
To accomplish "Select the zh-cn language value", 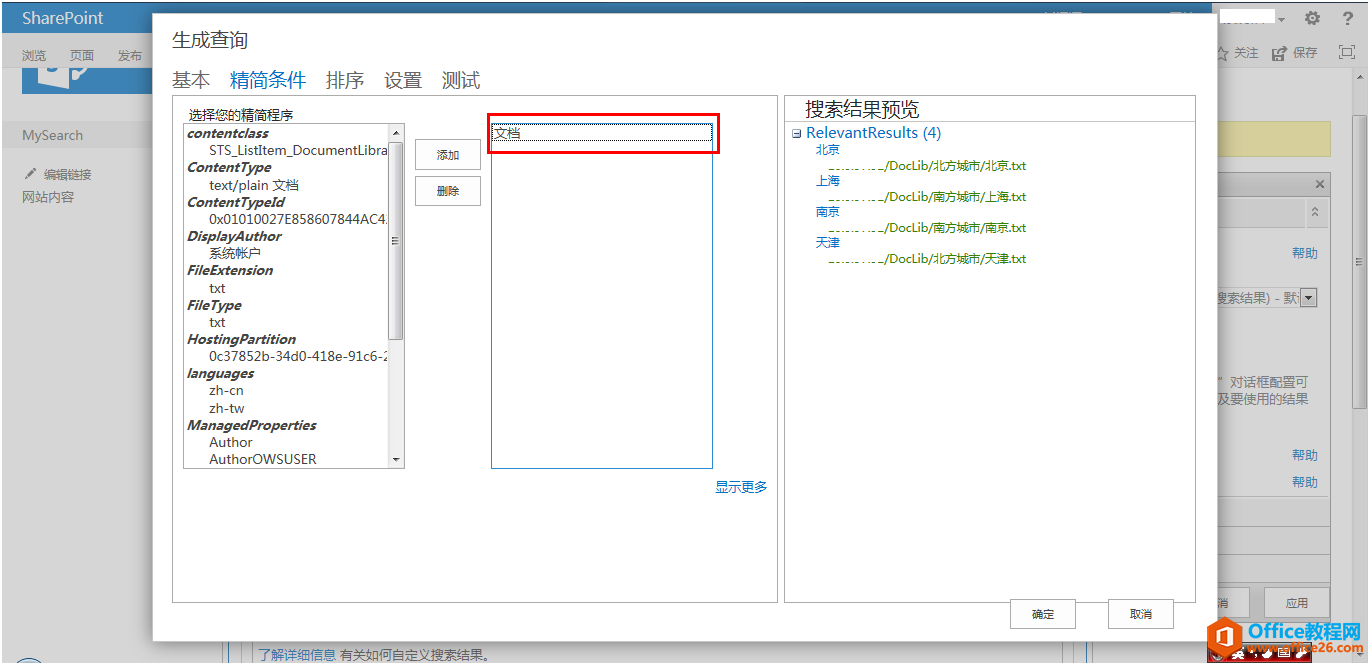I will click(226, 390).
